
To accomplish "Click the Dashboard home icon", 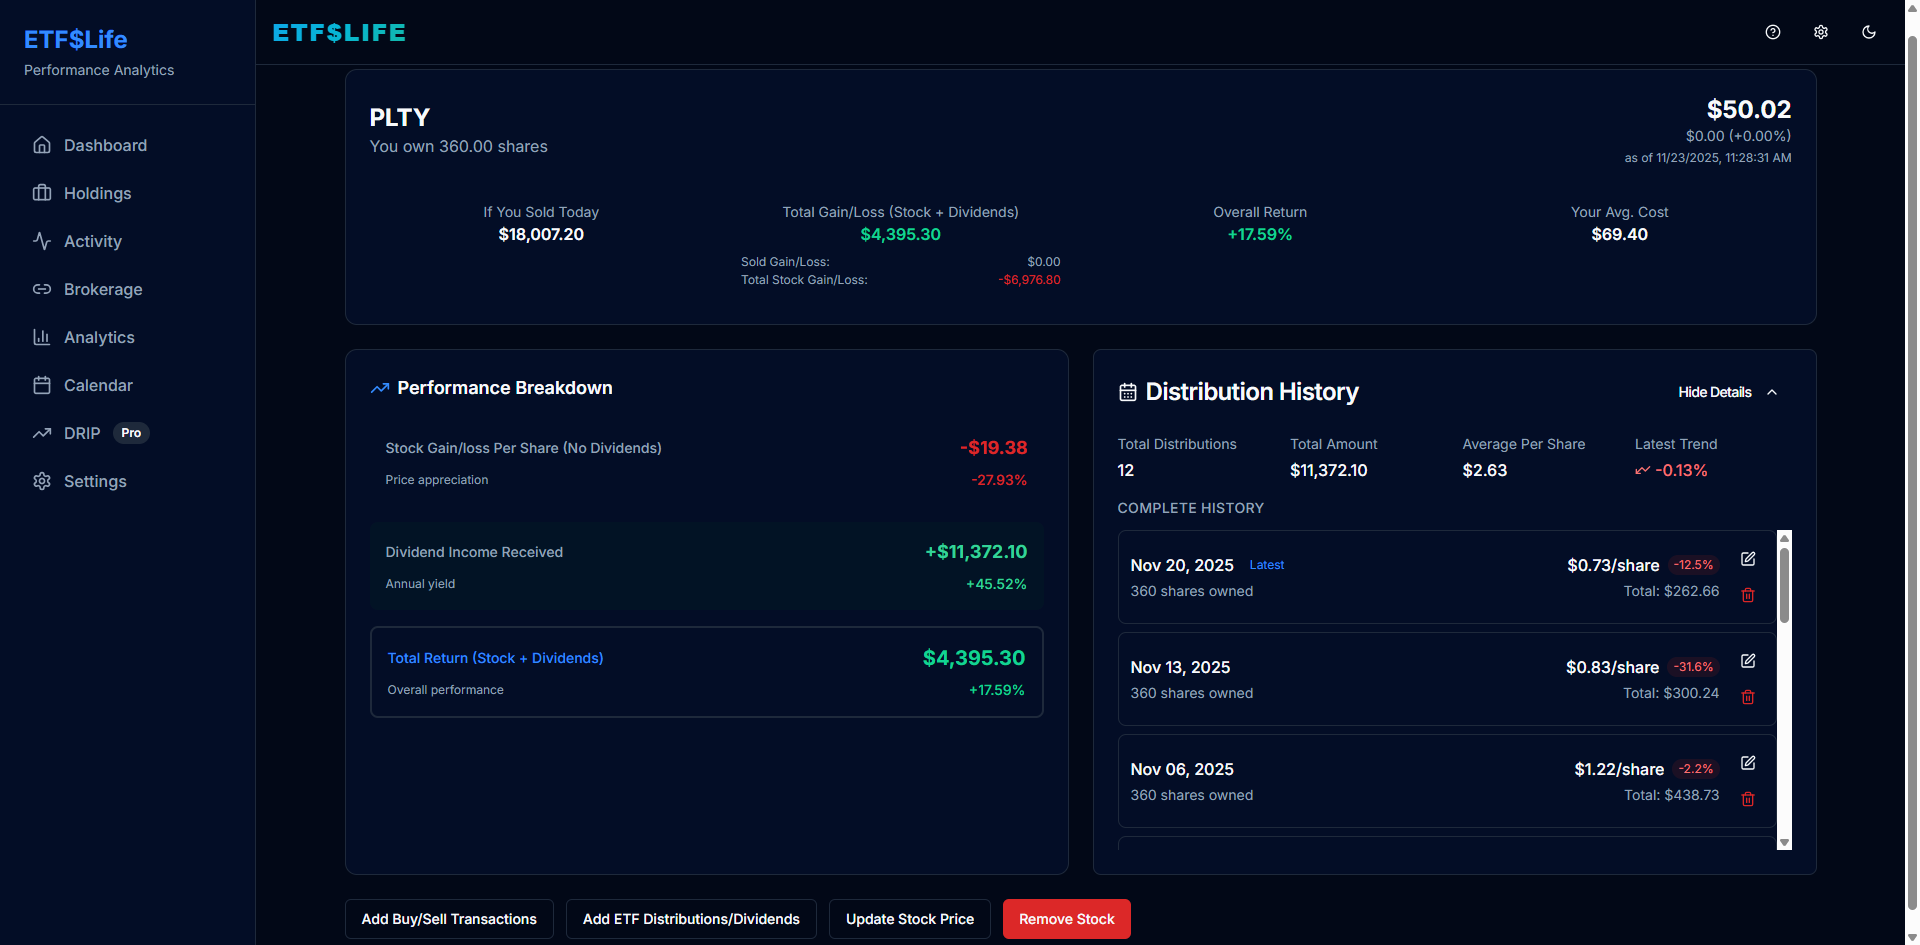I will pyautogui.click(x=42, y=145).
